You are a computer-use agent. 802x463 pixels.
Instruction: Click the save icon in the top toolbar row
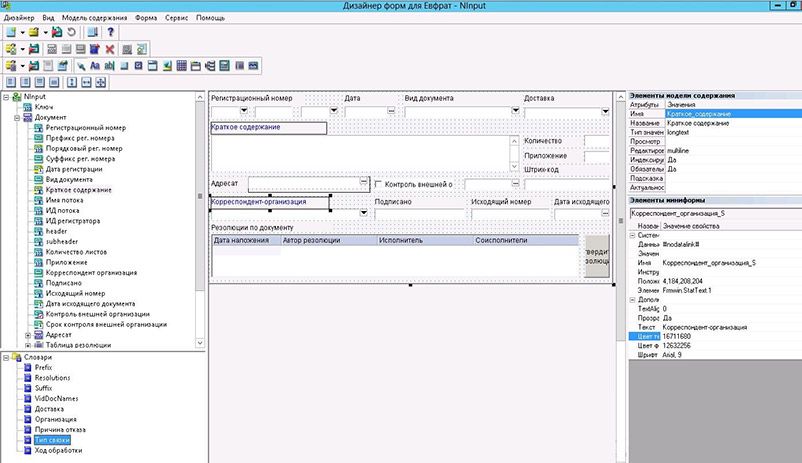click(x=57, y=32)
